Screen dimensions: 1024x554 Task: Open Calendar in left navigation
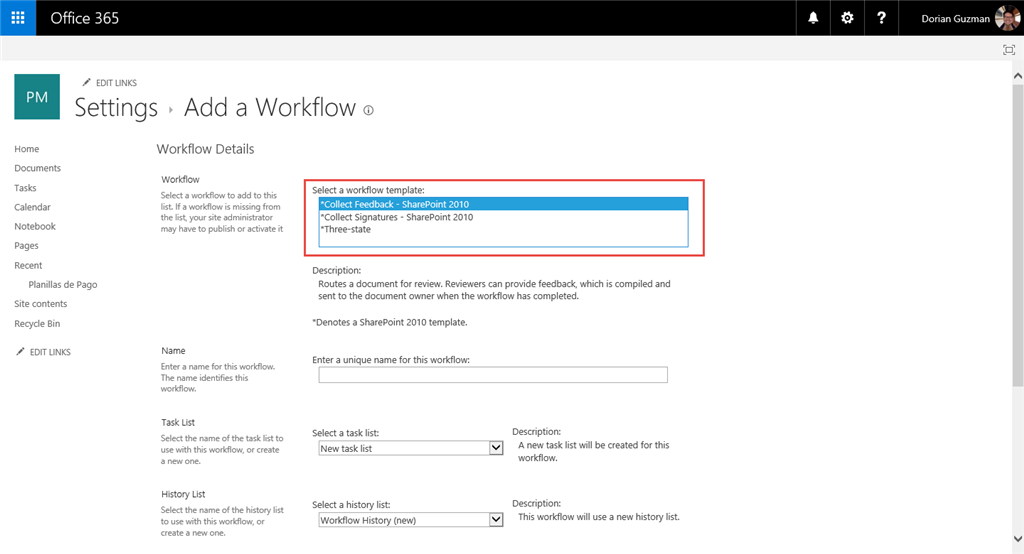(x=32, y=207)
